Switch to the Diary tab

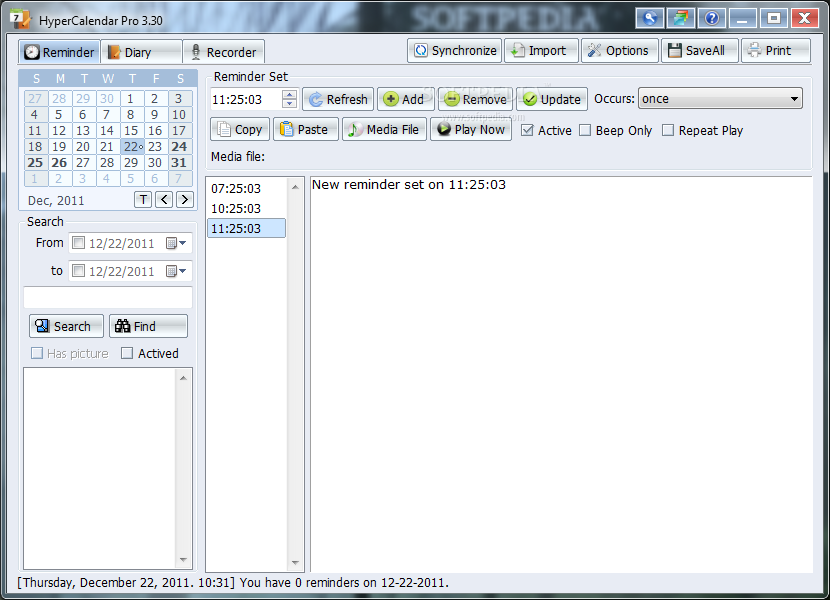click(141, 52)
